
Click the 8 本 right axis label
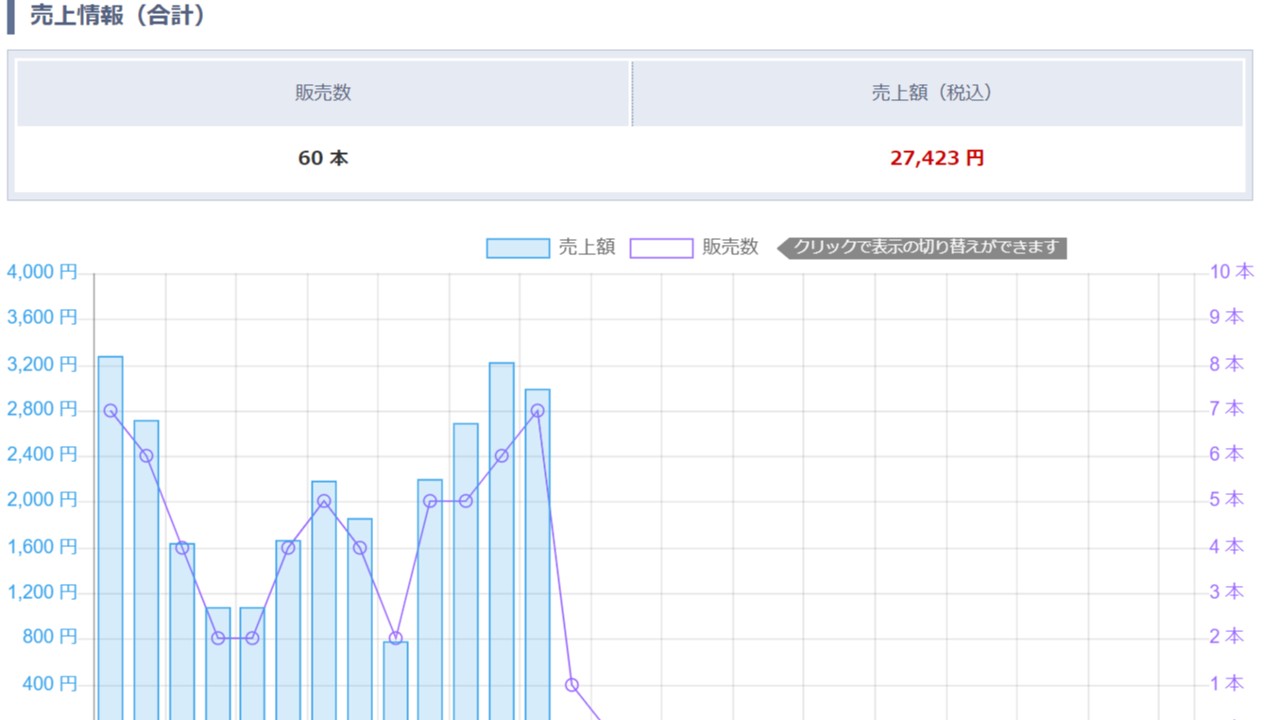[x=1227, y=363]
